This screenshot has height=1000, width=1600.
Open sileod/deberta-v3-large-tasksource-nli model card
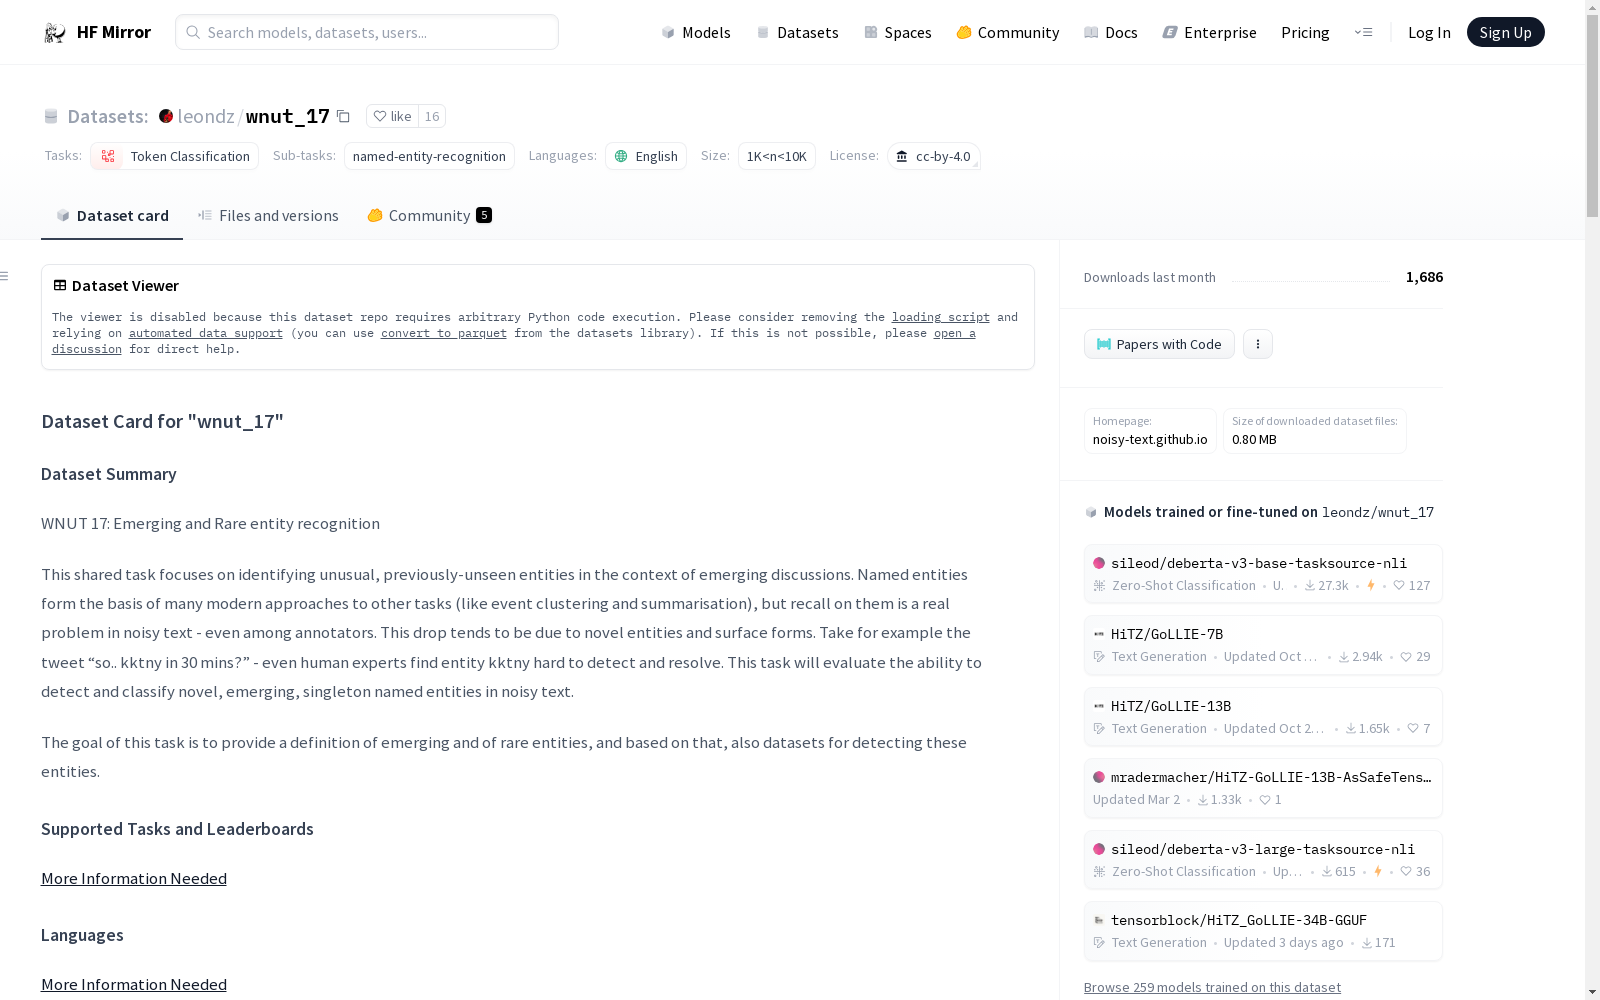point(1263,860)
